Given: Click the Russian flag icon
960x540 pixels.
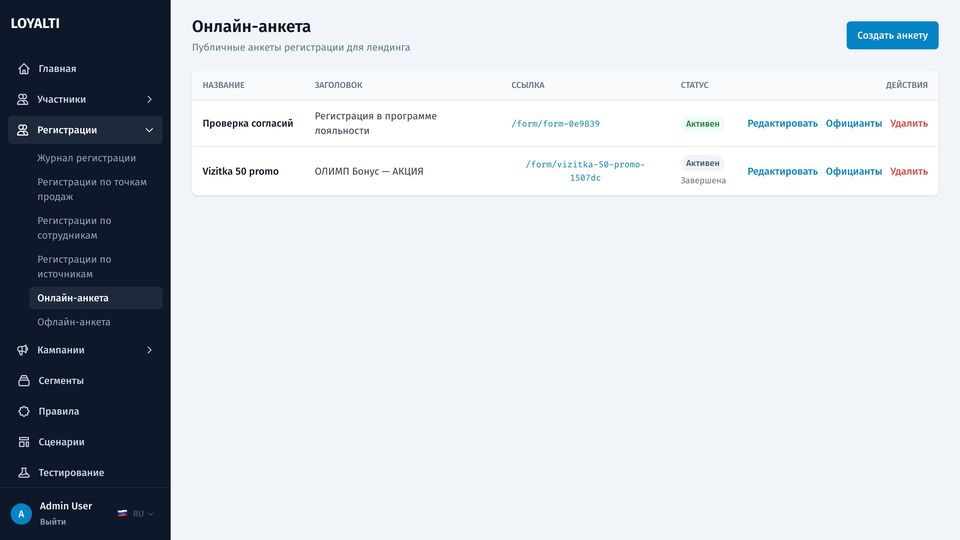Looking at the screenshot, I should (122, 514).
